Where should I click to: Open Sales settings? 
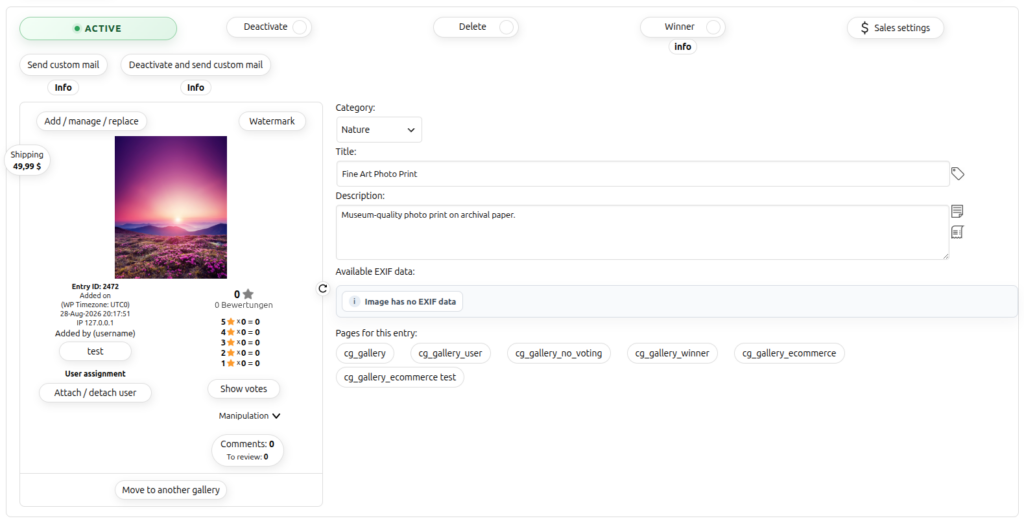coord(895,28)
